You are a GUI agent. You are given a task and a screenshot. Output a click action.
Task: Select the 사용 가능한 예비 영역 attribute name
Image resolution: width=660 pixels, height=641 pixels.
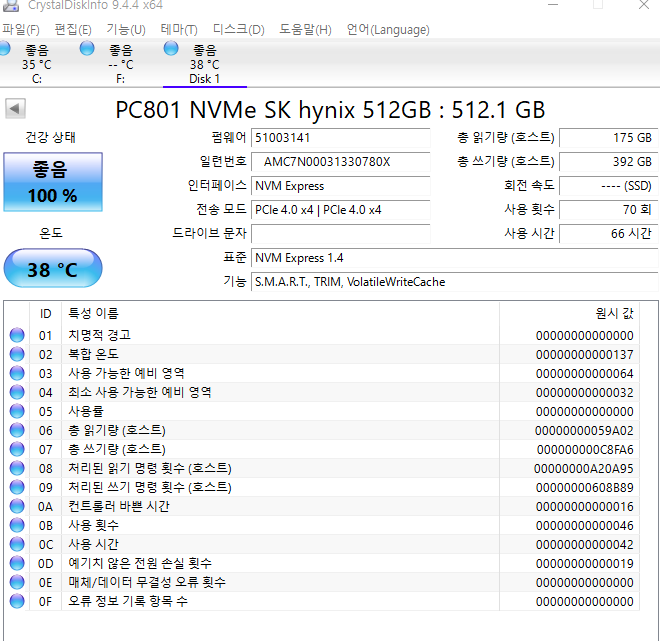126,373
